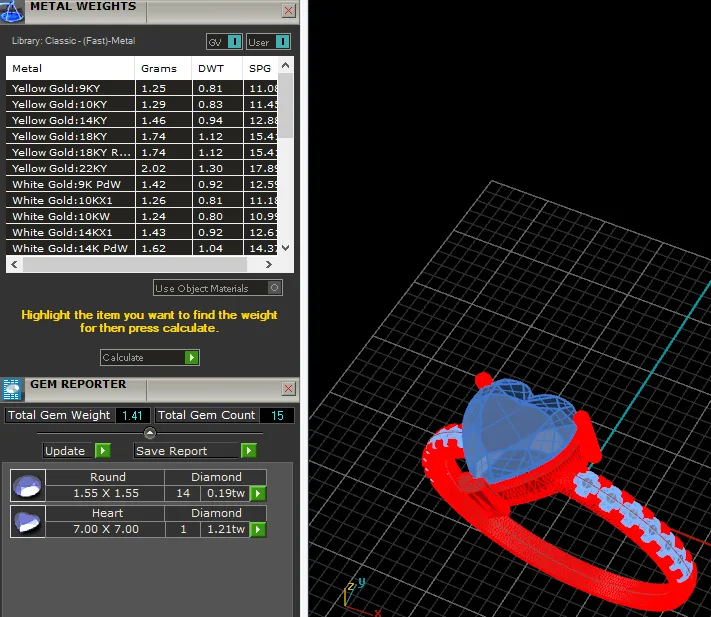711x617 pixels.
Task: Click the 7.00 X 7.00 size cell
Action: coord(106,529)
